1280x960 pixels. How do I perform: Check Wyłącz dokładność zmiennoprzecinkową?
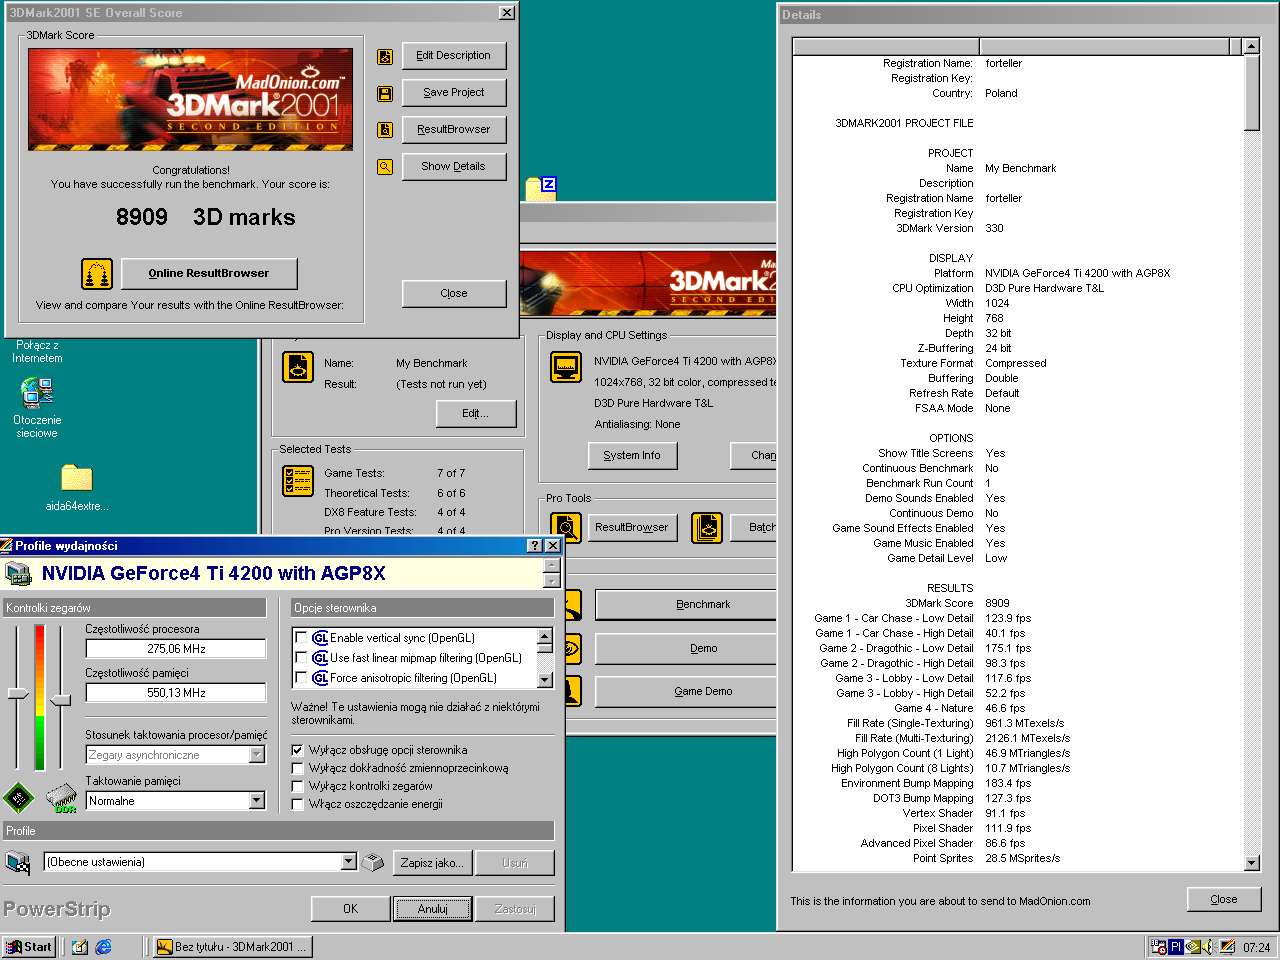click(297, 768)
